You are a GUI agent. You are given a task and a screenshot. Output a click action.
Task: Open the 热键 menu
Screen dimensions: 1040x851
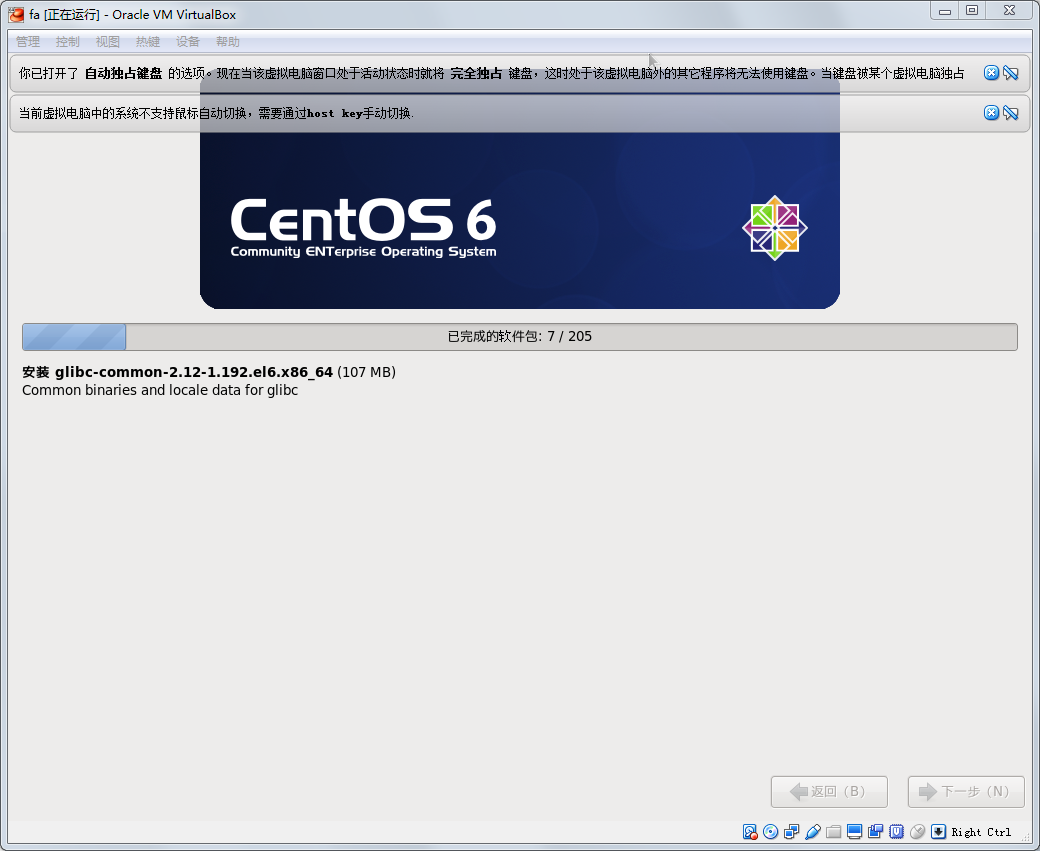pos(148,42)
